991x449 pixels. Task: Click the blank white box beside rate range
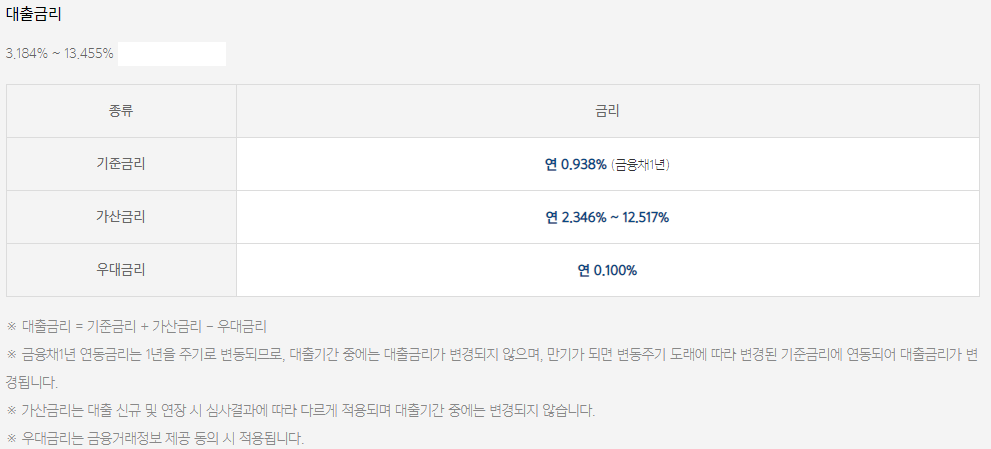[x=172, y=54]
